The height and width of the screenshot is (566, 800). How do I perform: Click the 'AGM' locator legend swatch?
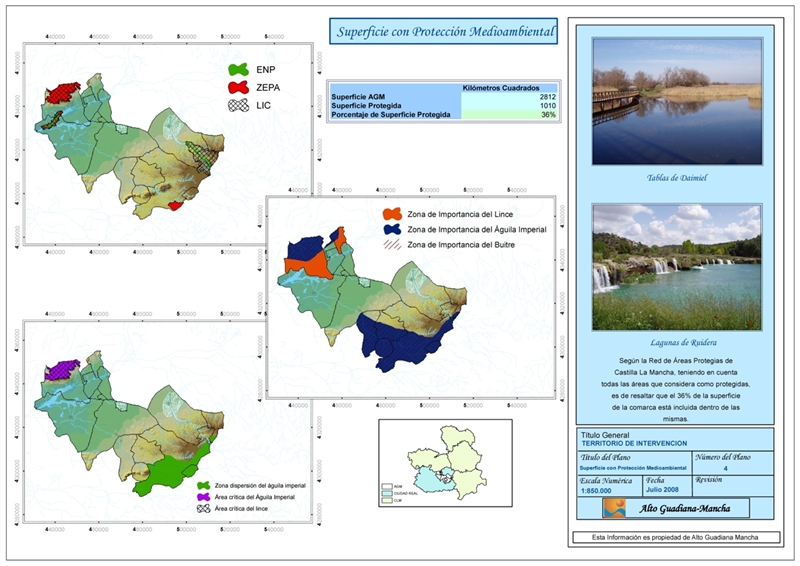pyautogui.click(x=387, y=486)
